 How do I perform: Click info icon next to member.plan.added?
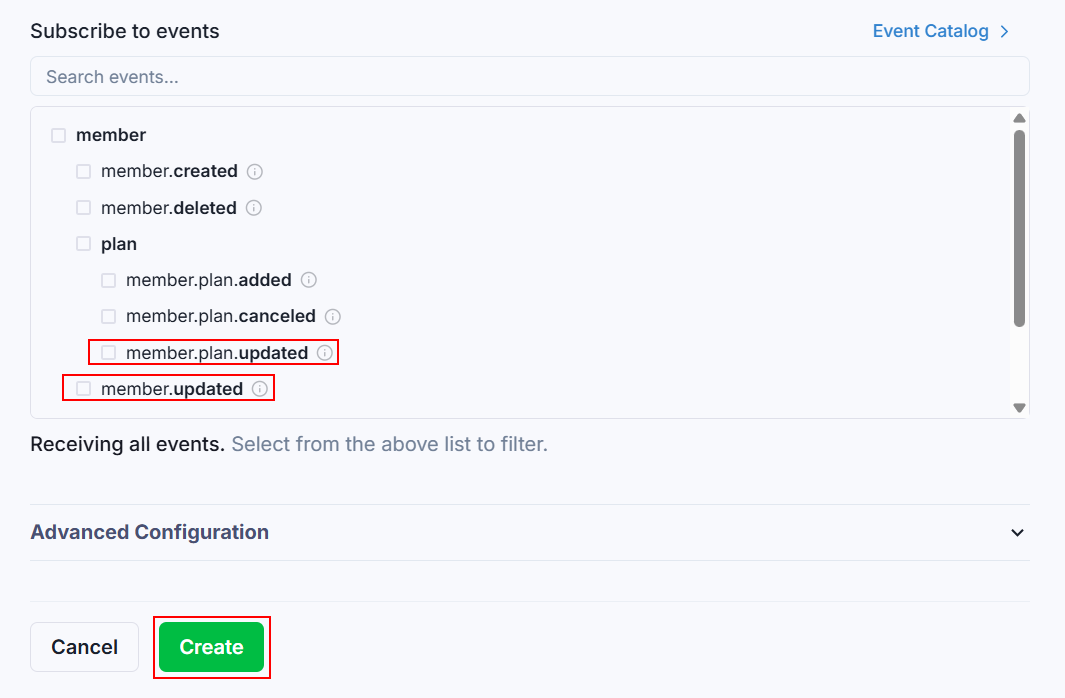coord(309,280)
